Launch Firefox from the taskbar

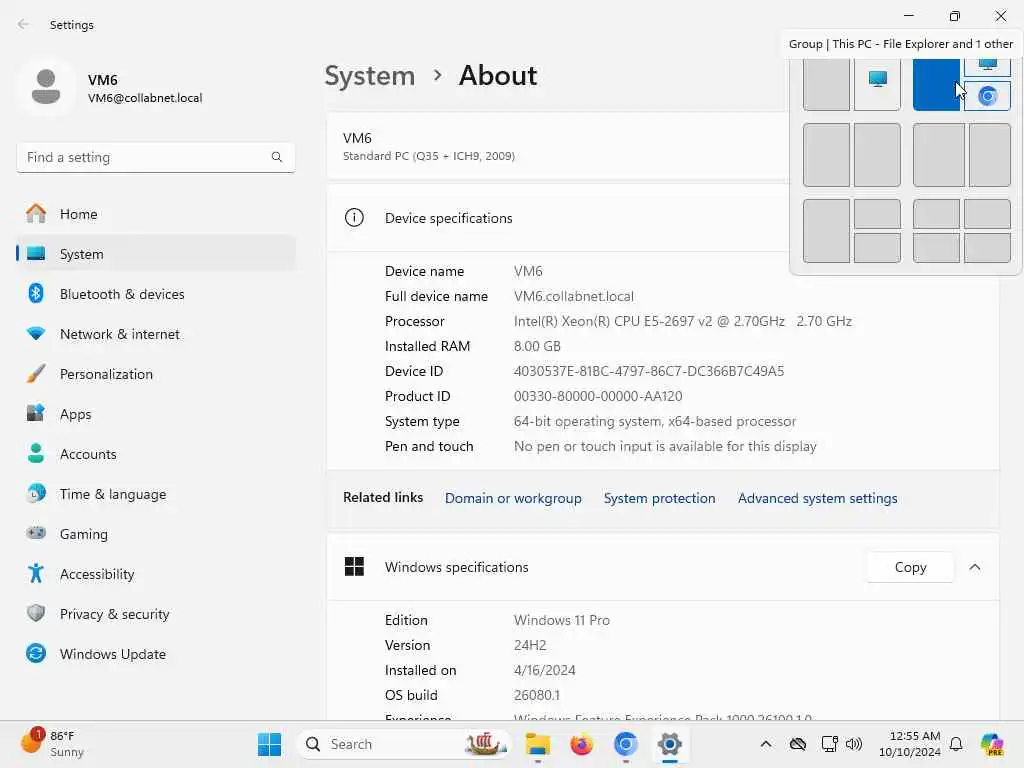[581, 744]
